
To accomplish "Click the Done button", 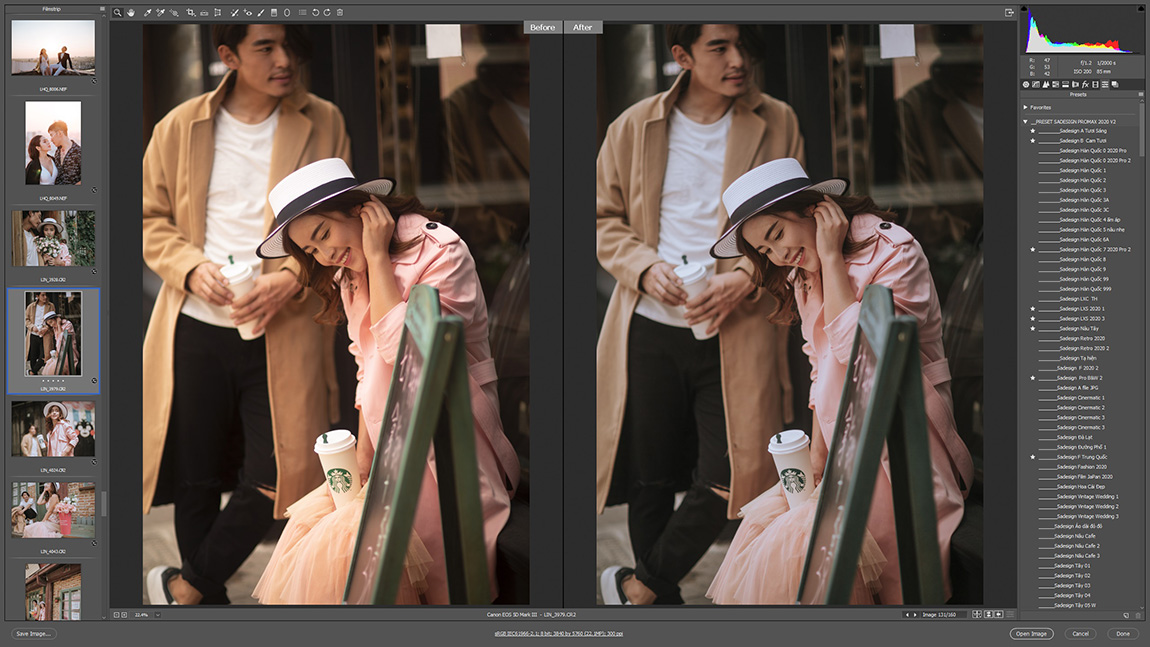I will tap(1123, 634).
